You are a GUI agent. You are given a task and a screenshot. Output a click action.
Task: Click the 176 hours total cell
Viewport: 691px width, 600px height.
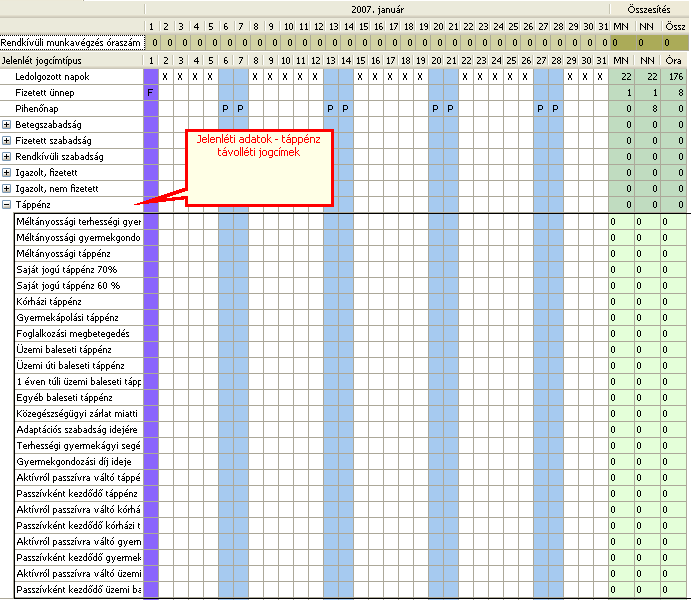675,77
